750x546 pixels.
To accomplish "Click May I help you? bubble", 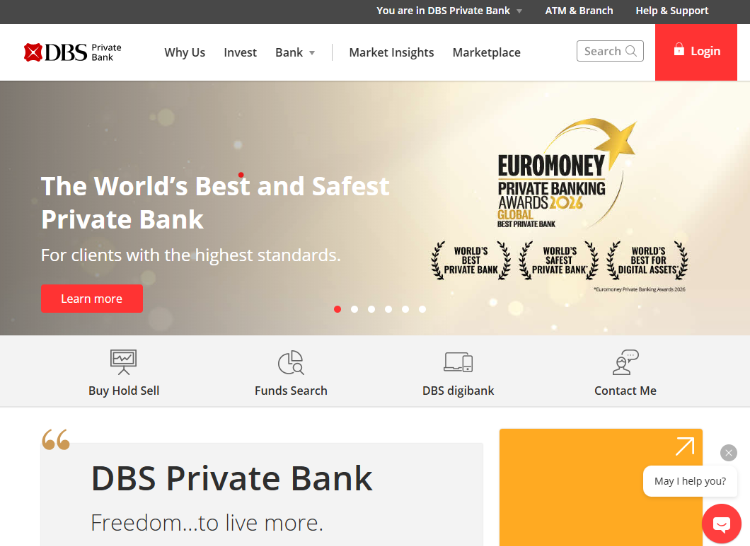I will coord(690,481).
